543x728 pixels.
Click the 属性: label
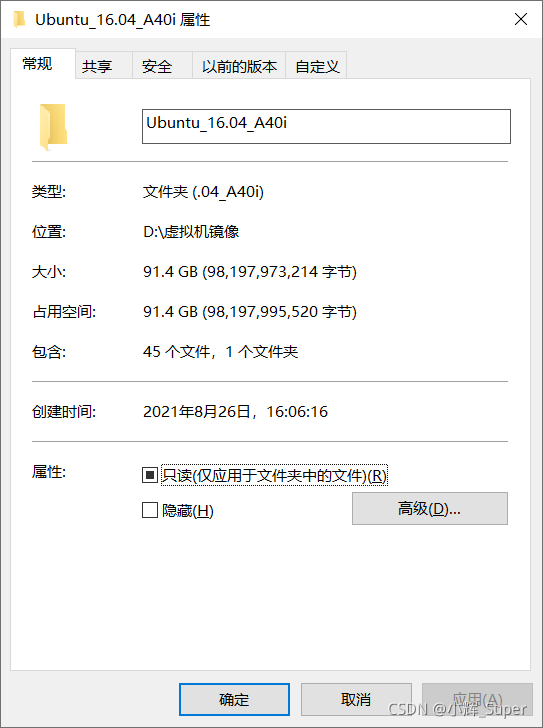coord(49,472)
